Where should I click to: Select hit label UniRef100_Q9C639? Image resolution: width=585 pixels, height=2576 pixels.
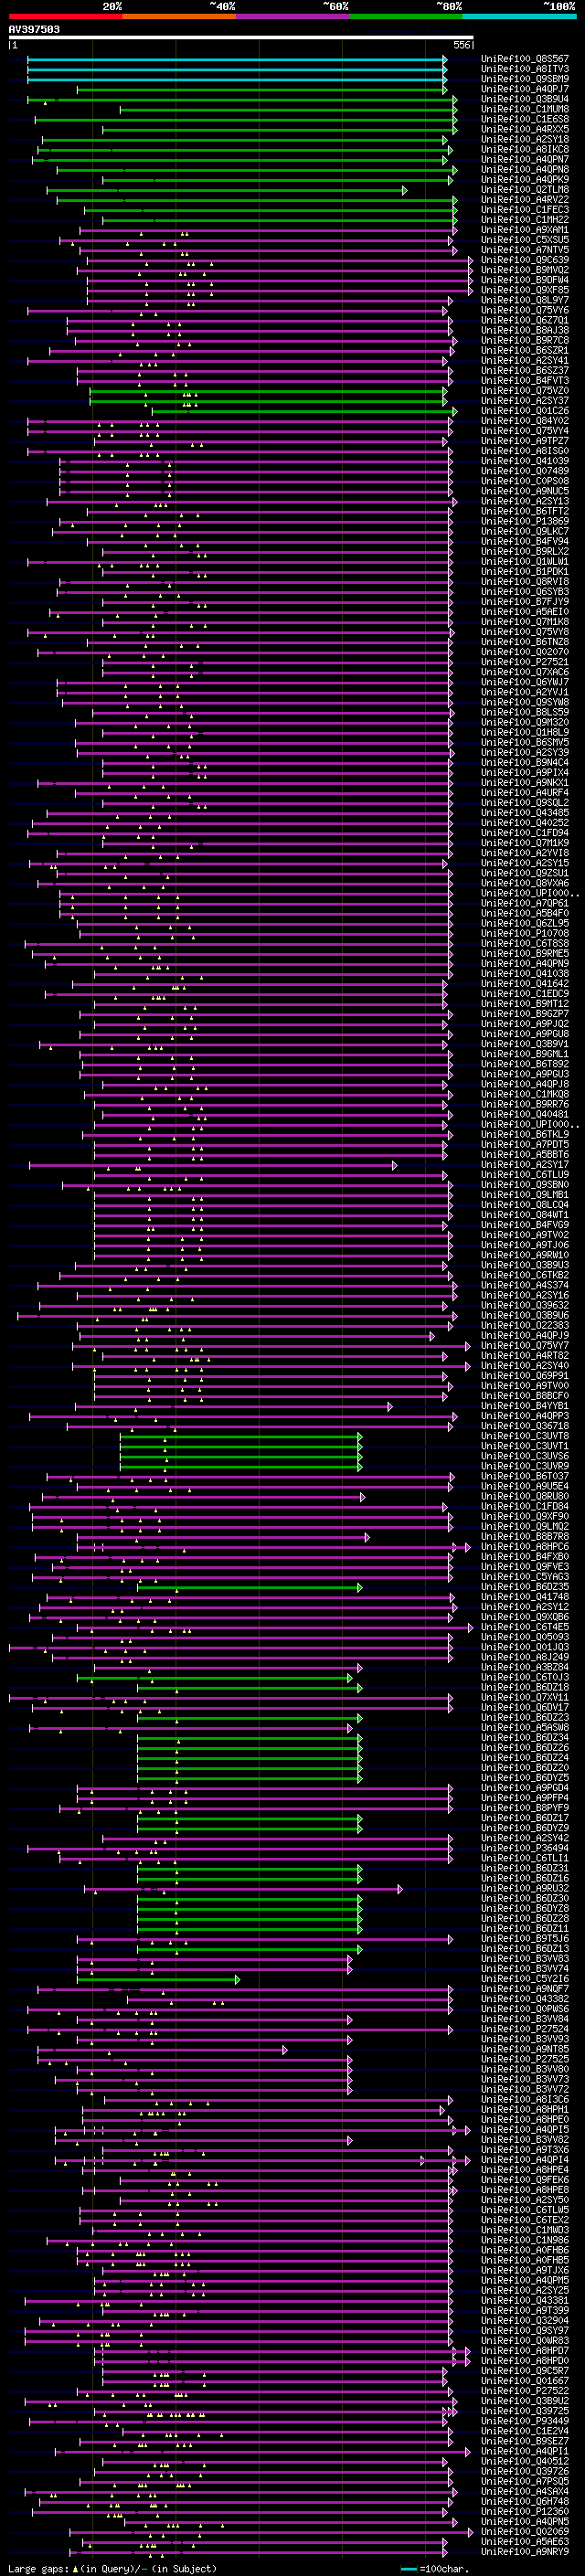pyautogui.click(x=525, y=260)
